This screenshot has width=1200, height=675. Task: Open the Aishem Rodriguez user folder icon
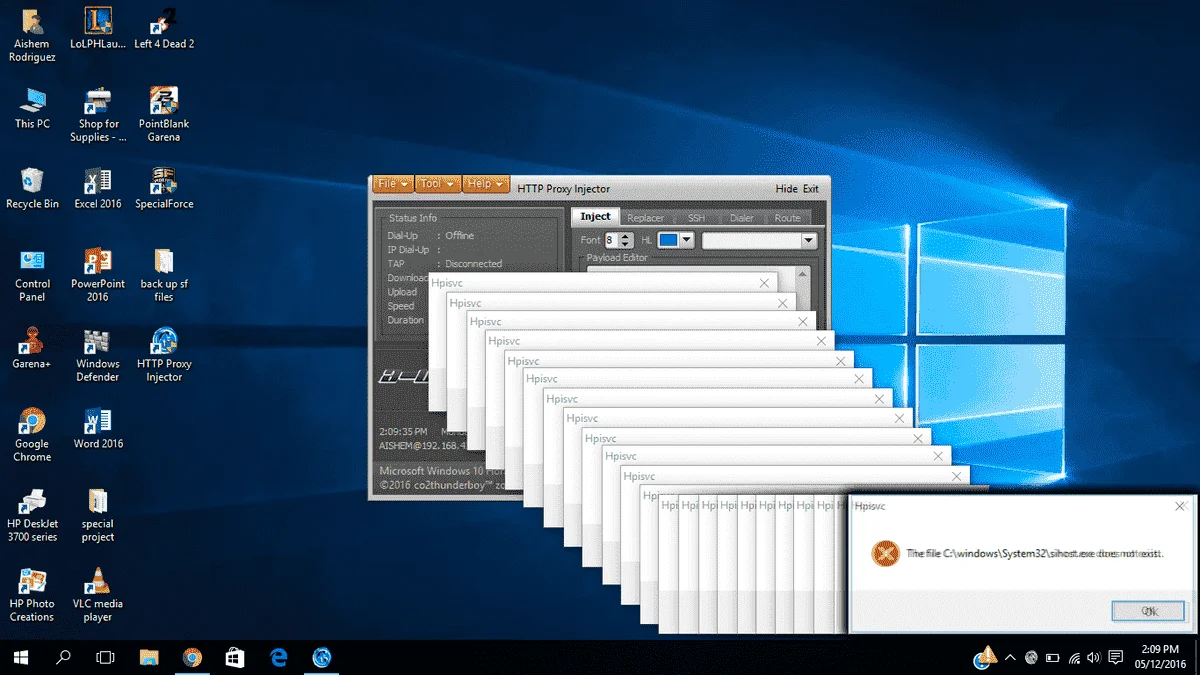click(32, 34)
